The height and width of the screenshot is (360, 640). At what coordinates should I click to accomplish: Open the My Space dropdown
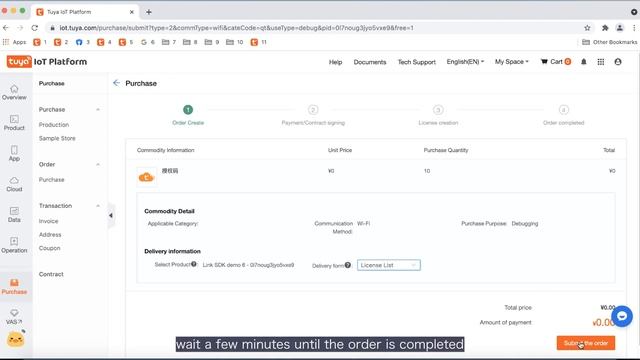tap(511, 62)
